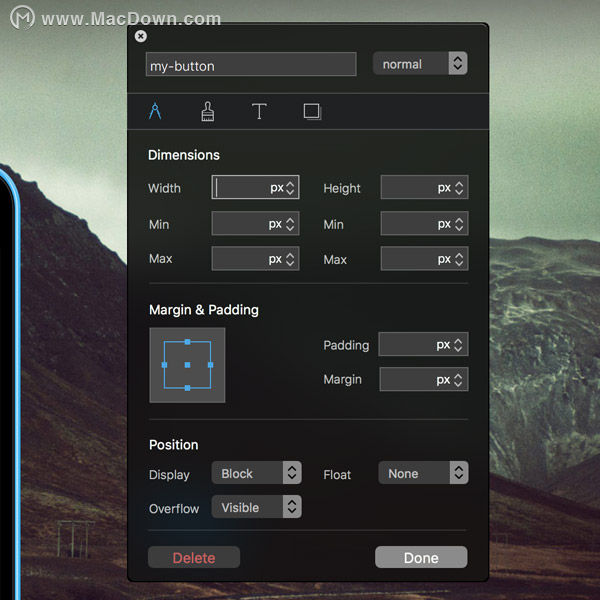Open the paintbrush style tab
Viewport: 600px width, 600px height.
tap(208, 112)
